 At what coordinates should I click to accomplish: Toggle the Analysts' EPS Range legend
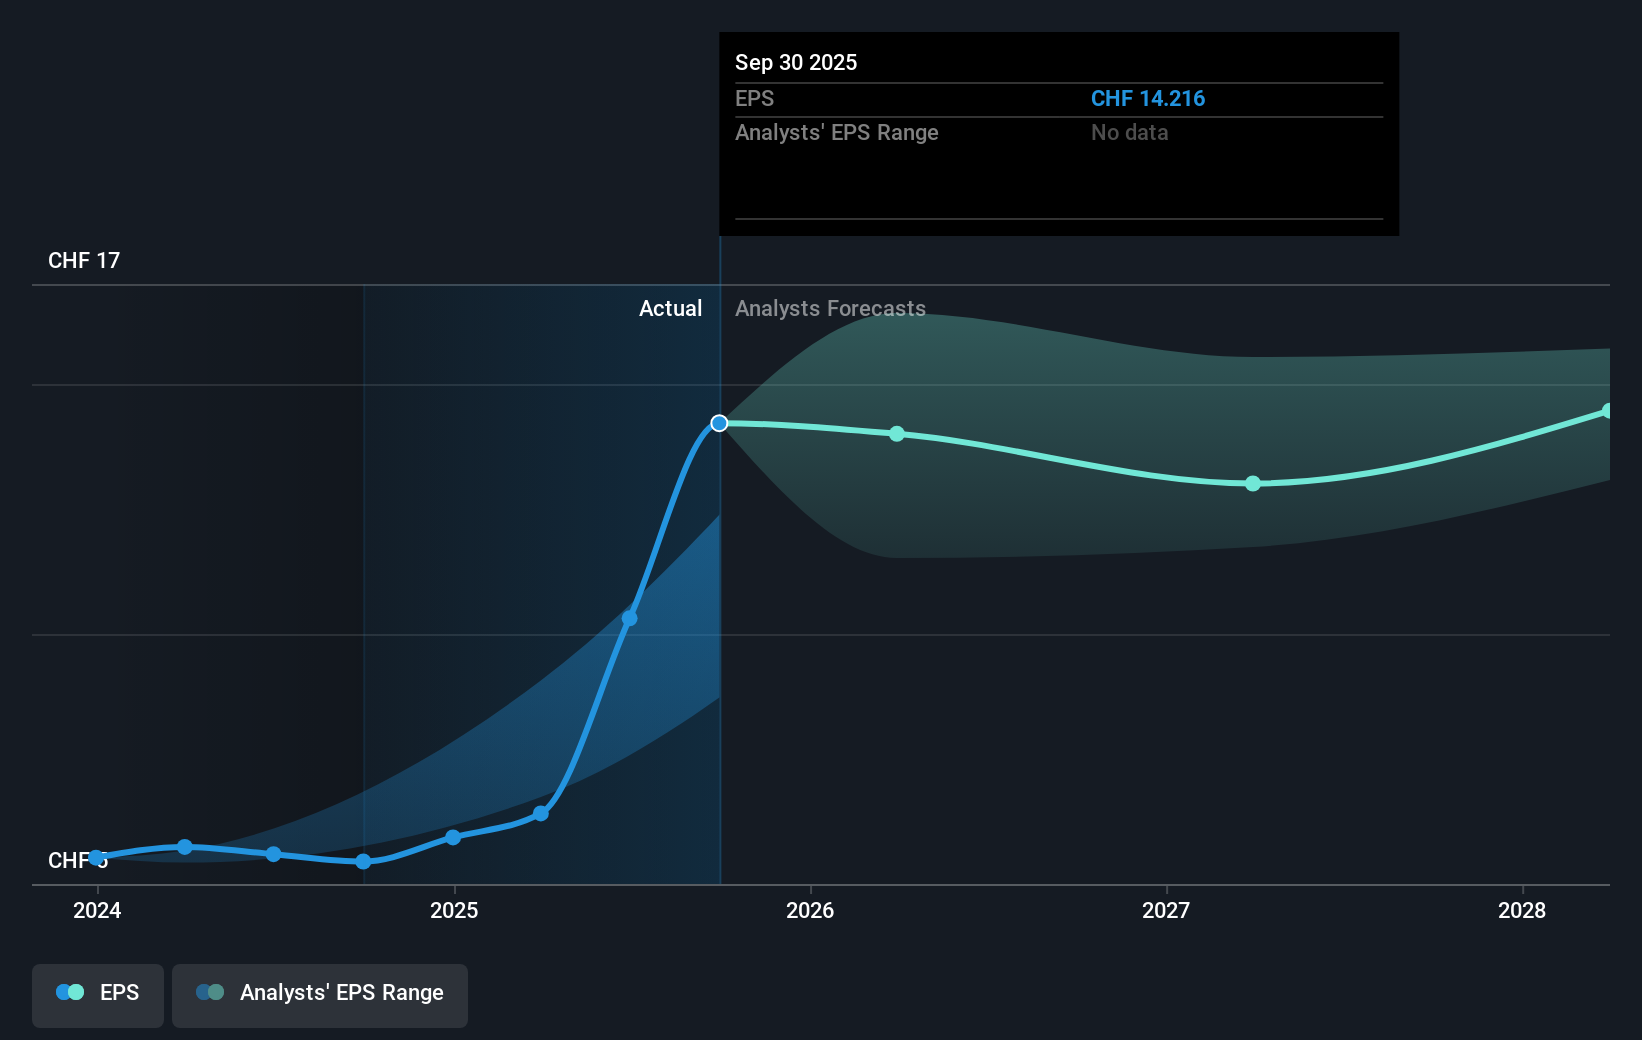320,995
